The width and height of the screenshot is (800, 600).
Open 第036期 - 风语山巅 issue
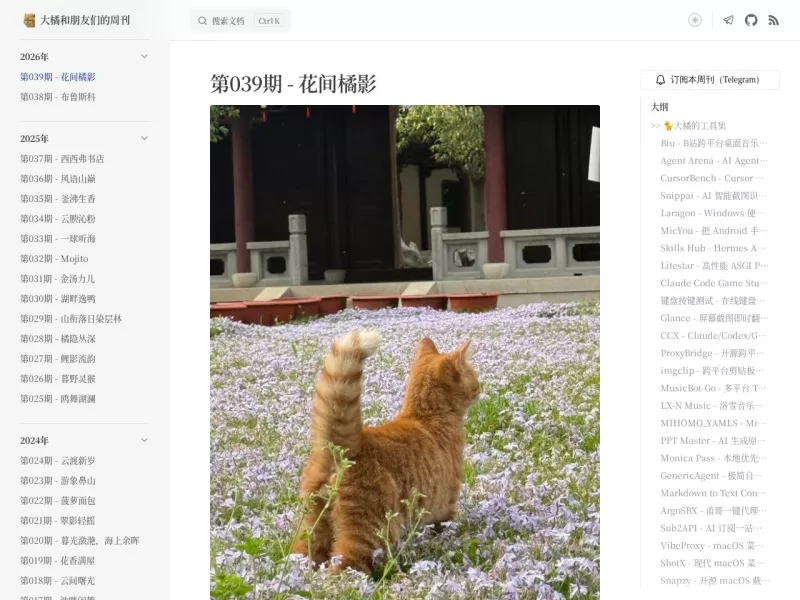(58, 179)
